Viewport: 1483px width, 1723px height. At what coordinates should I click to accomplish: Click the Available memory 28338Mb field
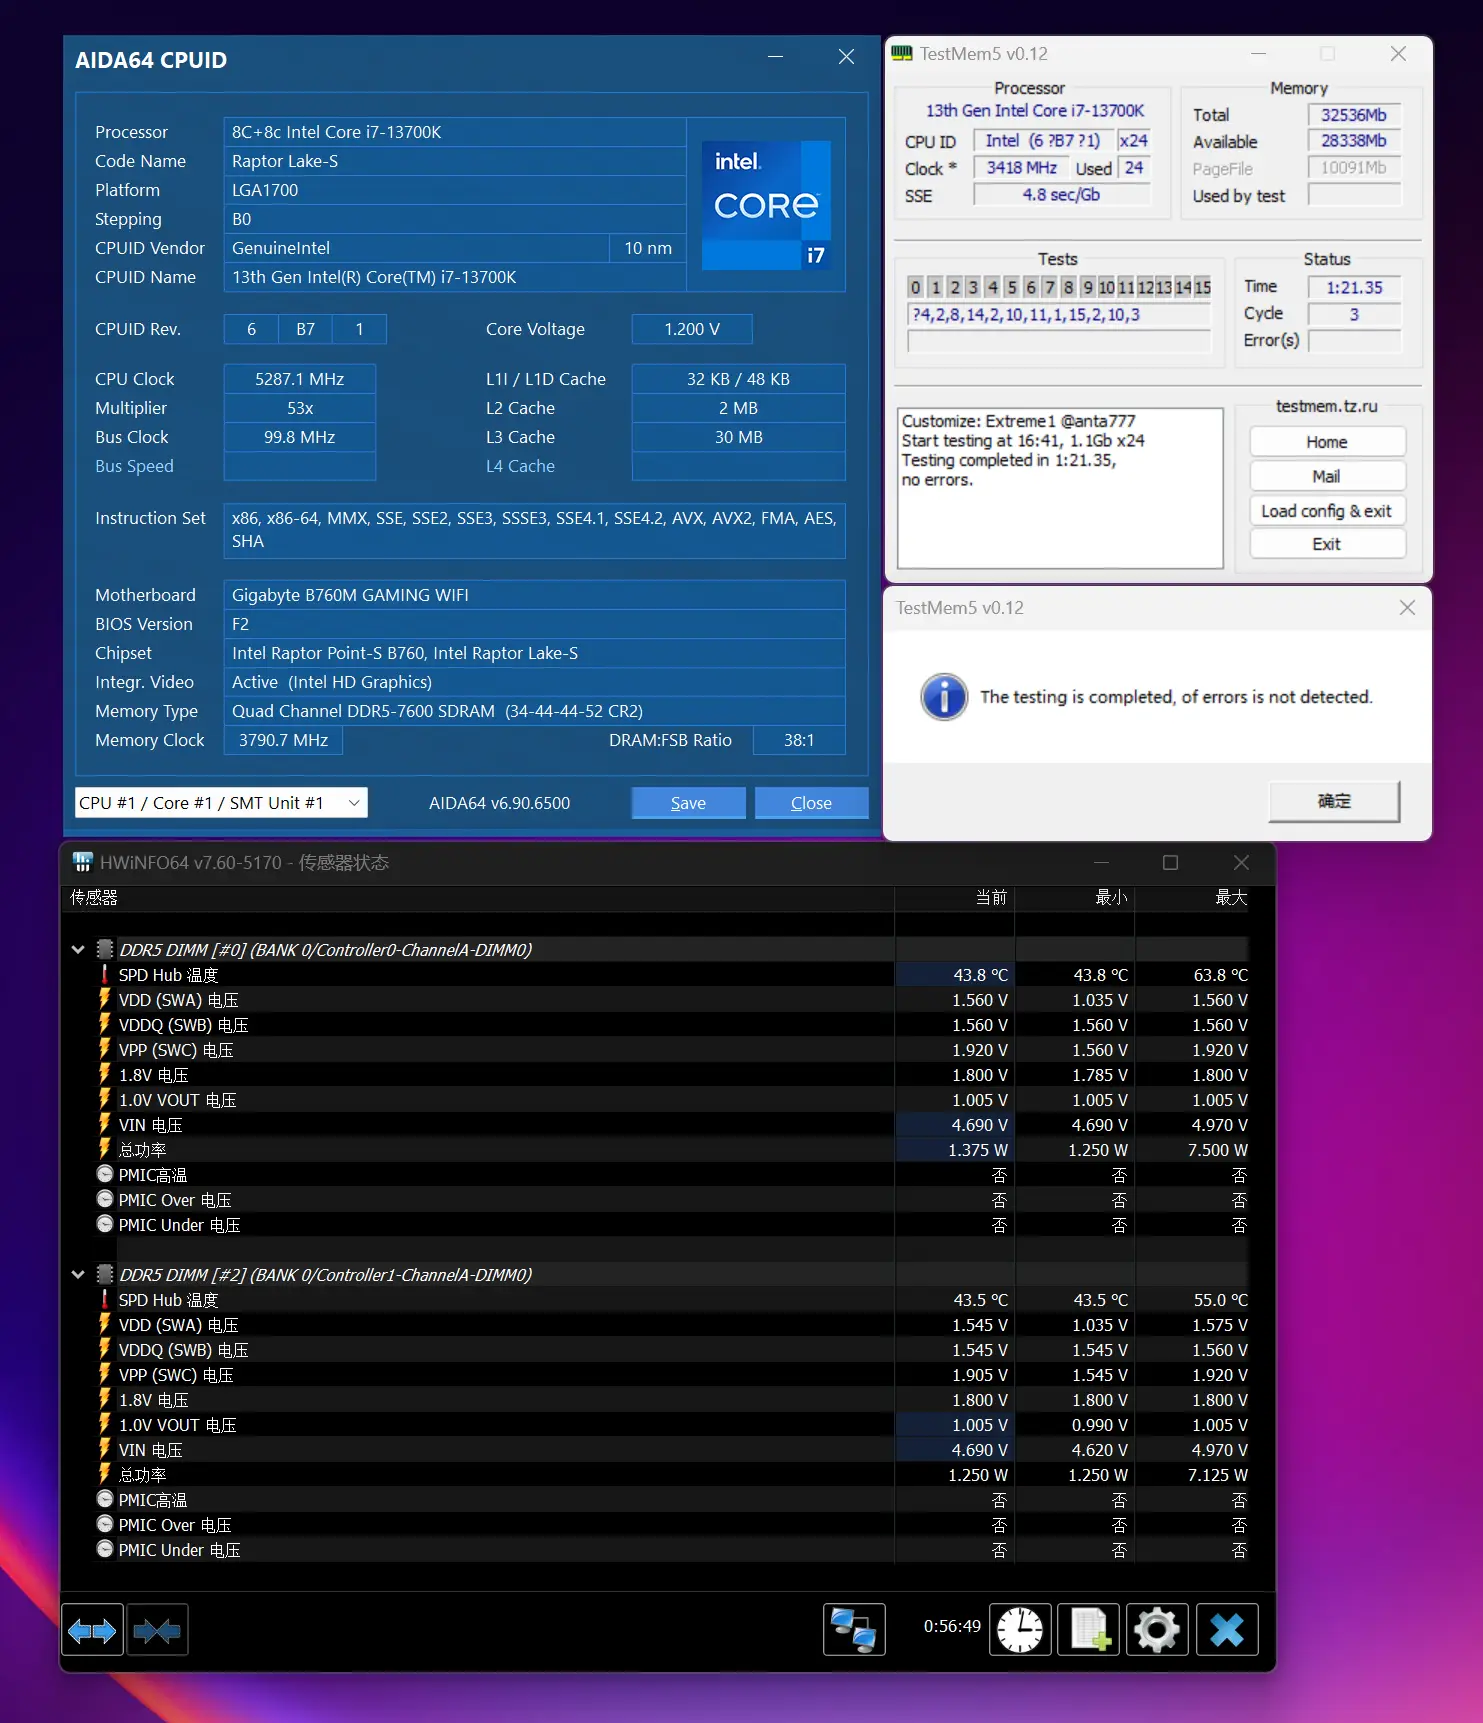tap(1354, 141)
